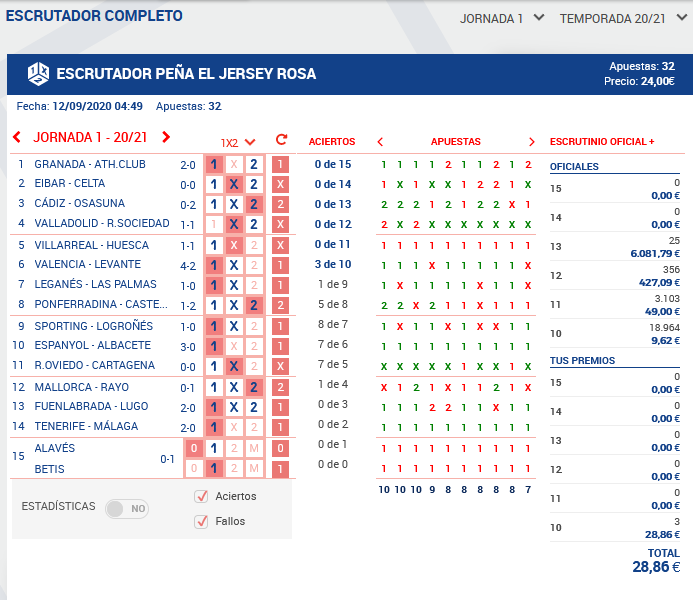Select X for Fuenlabrada - Lugo

point(234,407)
